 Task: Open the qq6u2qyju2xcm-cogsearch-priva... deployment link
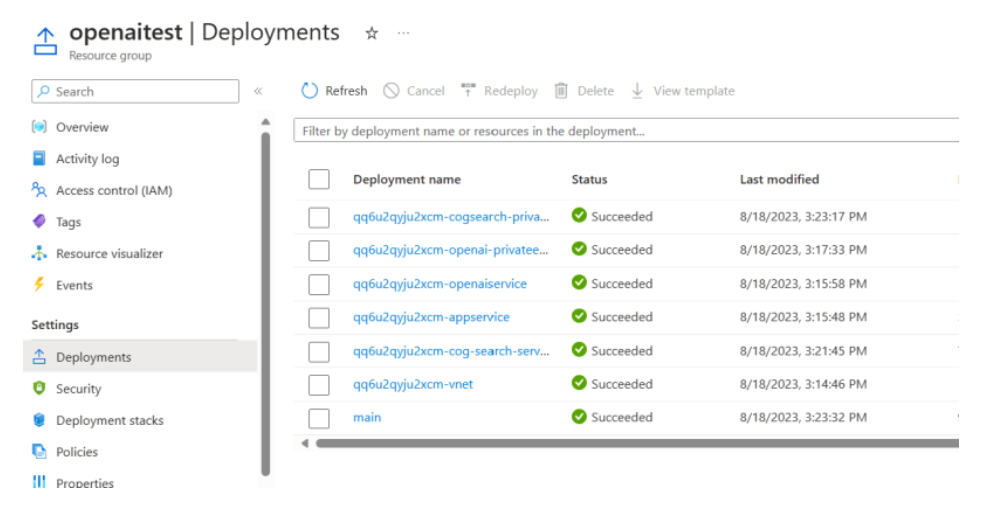click(x=451, y=217)
